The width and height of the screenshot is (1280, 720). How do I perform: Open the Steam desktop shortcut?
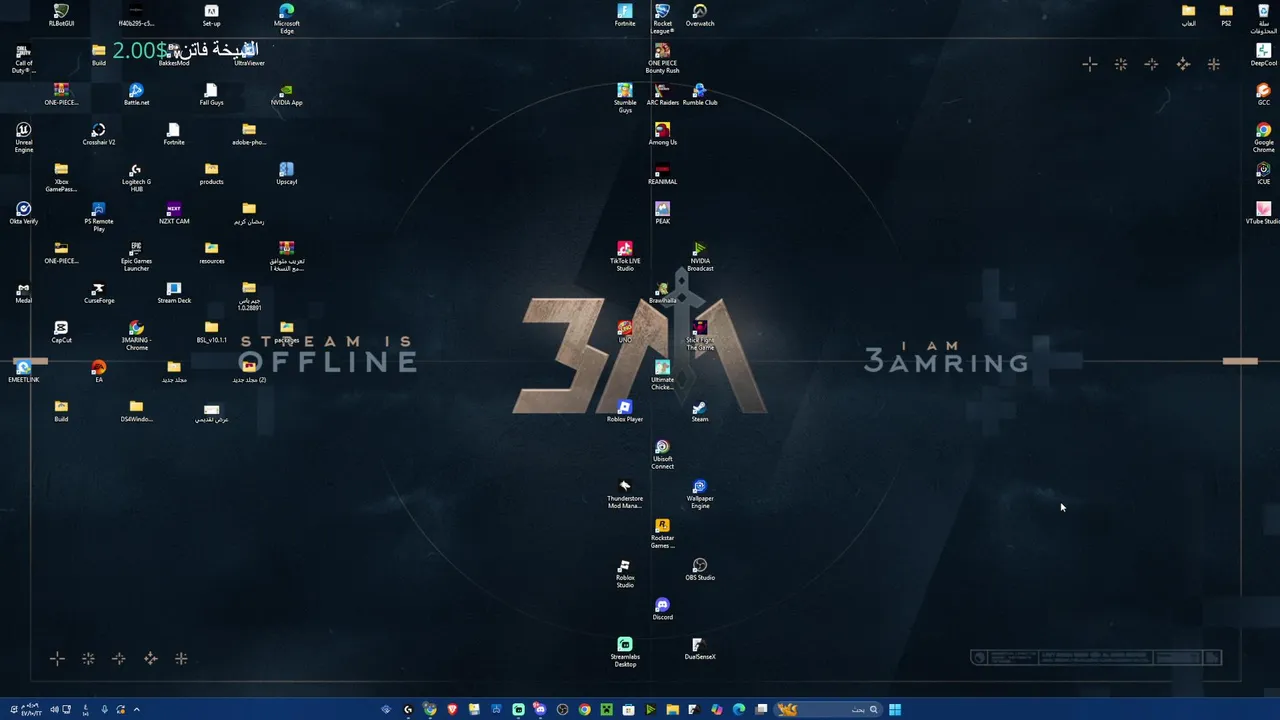[x=700, y=411]
